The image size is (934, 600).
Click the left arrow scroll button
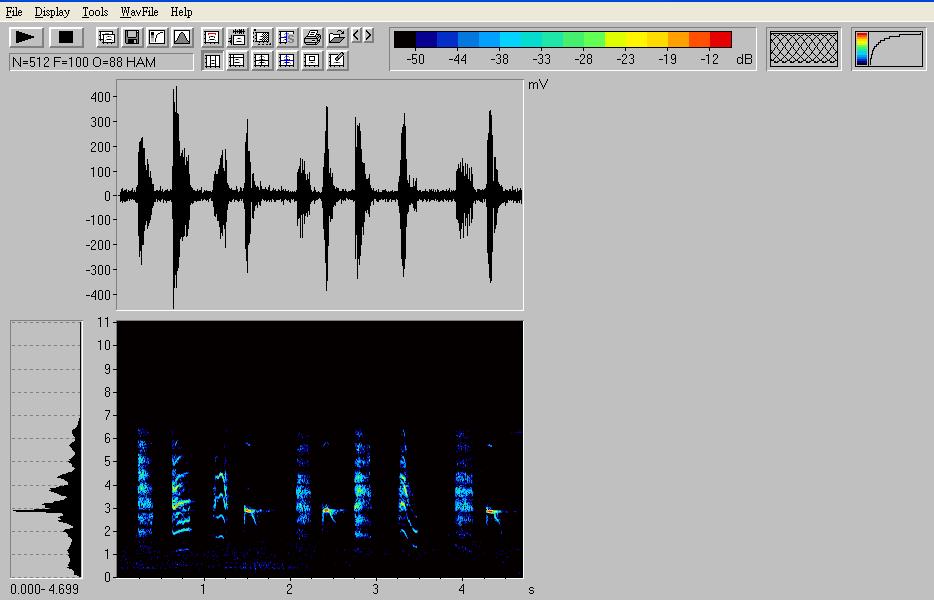tap(356, 36)
